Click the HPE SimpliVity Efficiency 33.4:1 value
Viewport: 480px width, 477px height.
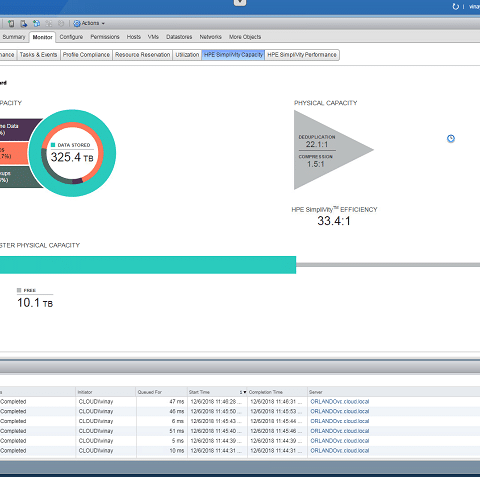click(x=334, y=221)
